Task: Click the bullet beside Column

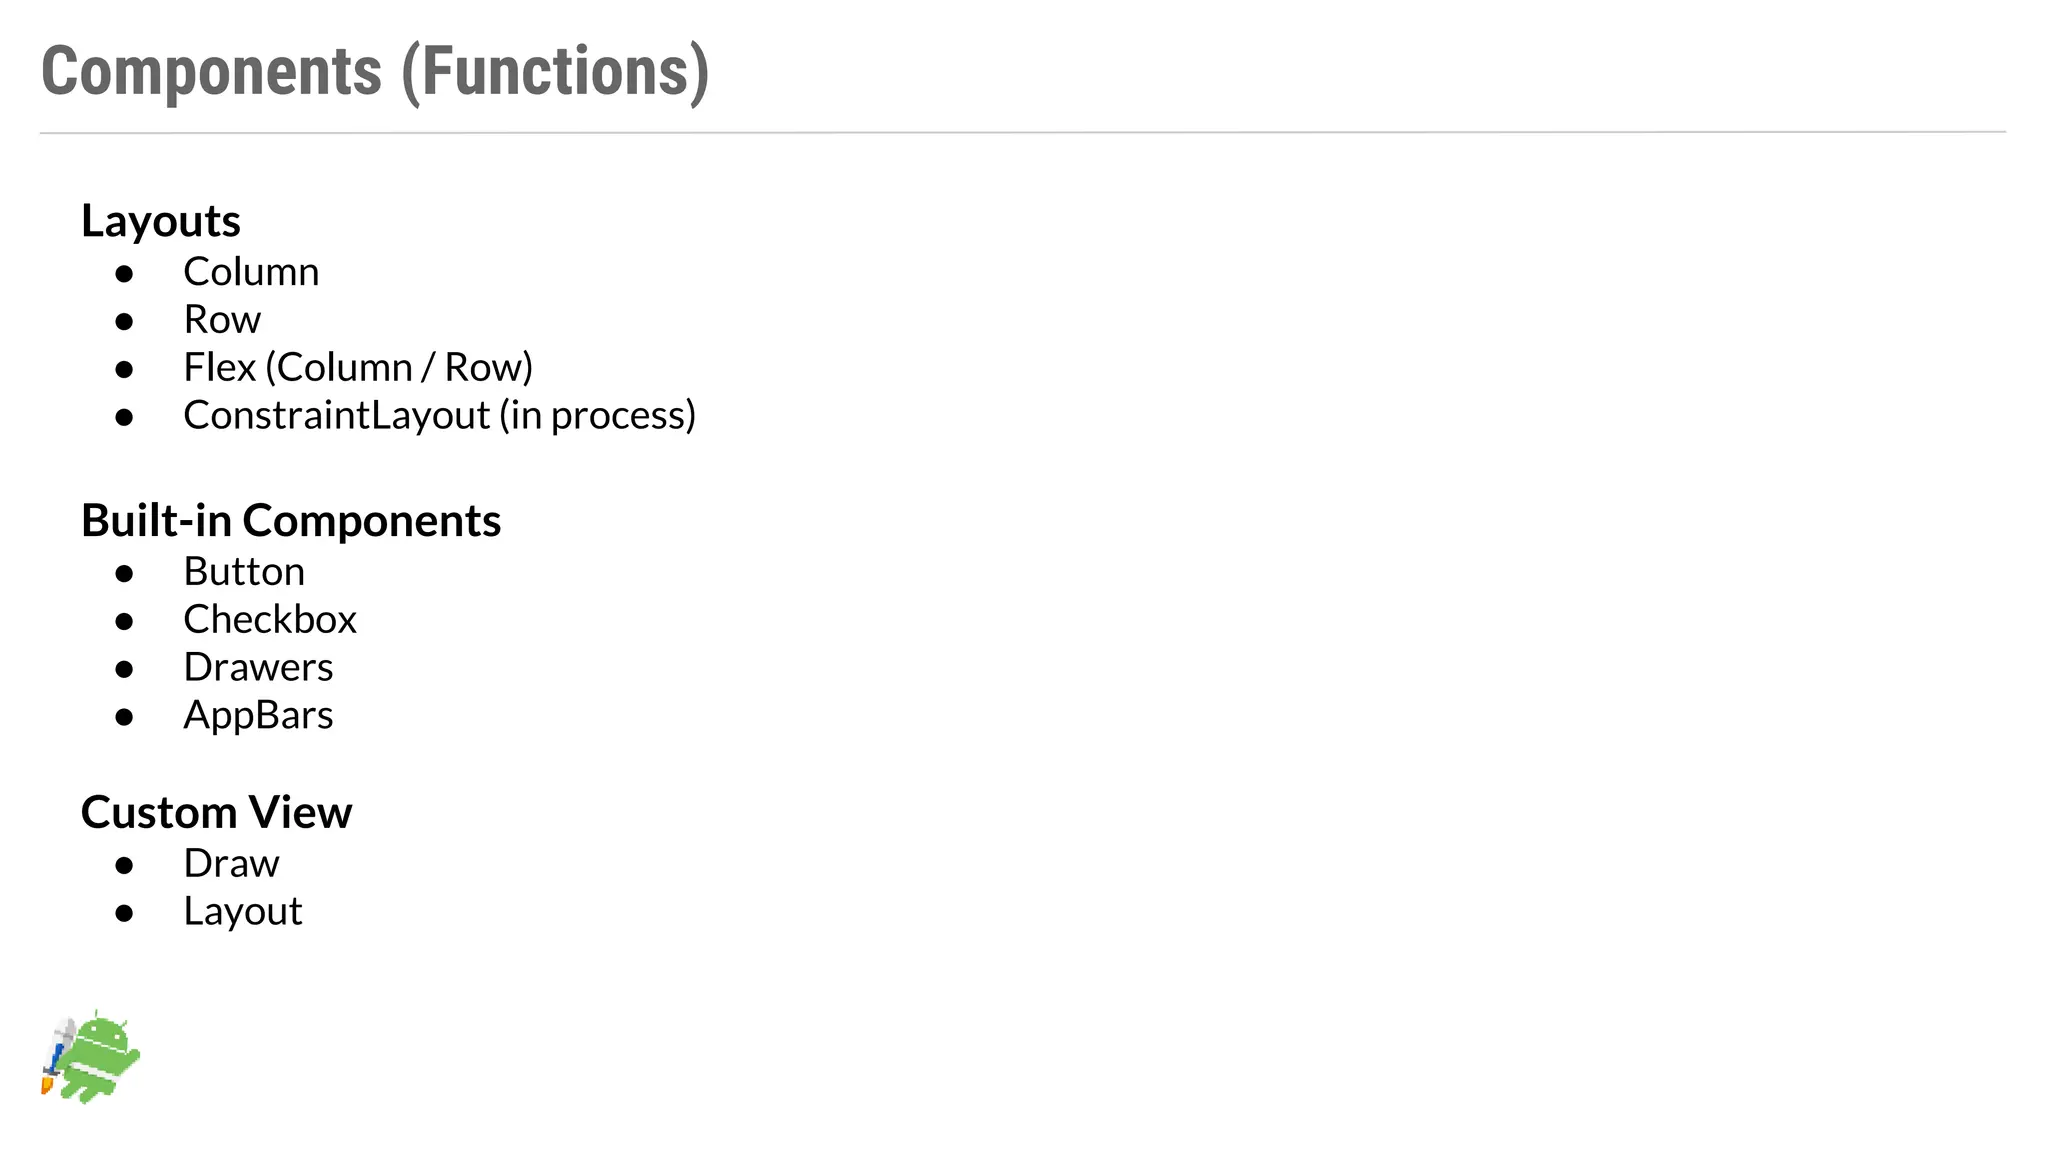Action: click(x=124, y=274)
